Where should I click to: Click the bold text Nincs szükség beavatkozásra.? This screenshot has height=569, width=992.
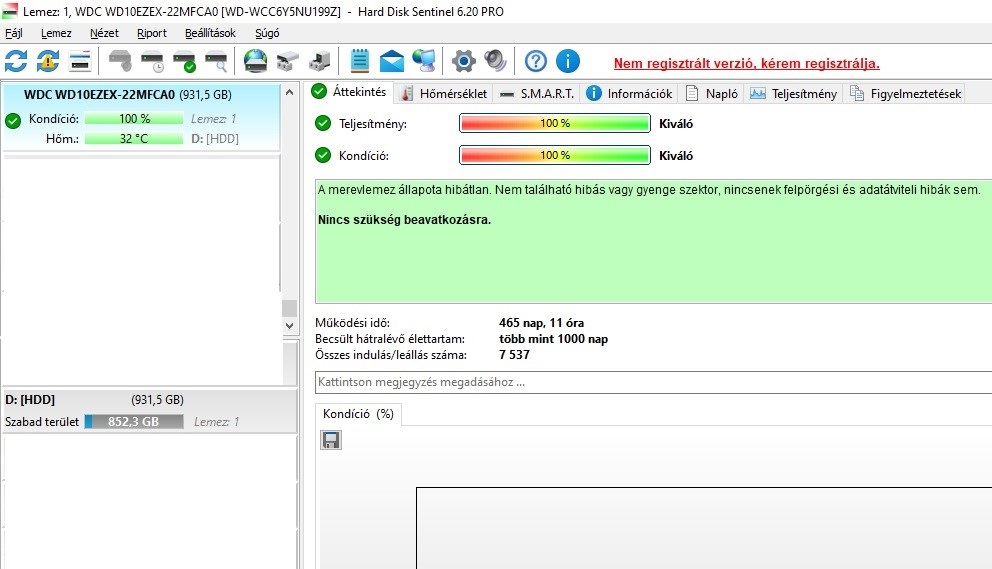tap(404, 220)
